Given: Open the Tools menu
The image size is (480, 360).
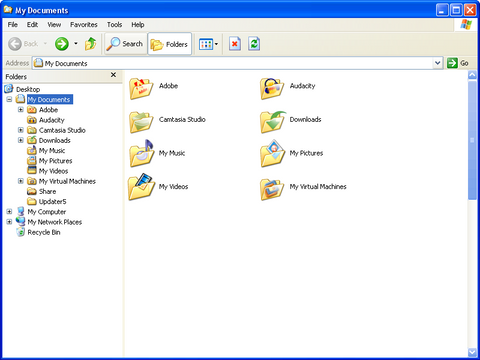Looking at the screenshot, I should pyautogui.click(x=114, y=25).
